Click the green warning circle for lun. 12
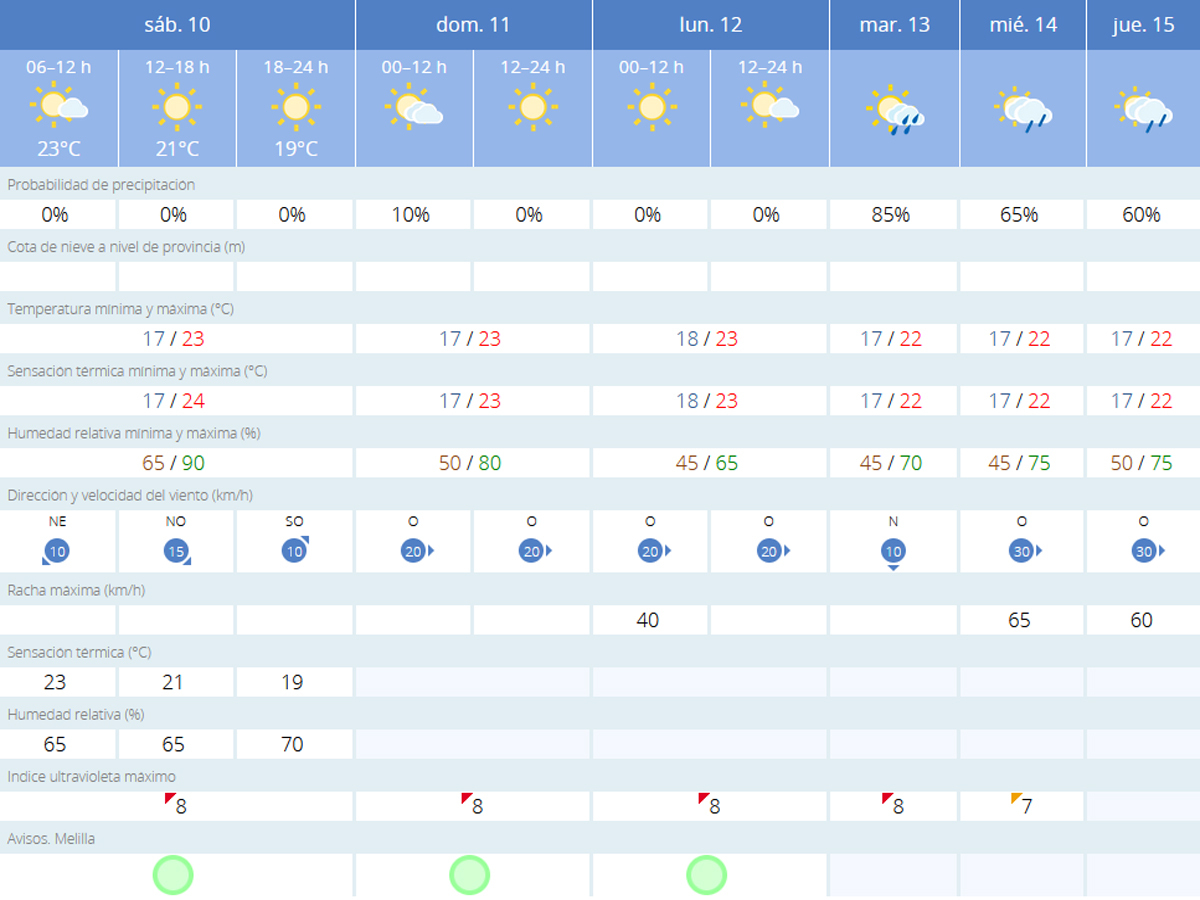This screenshot has width=1200, height=900. (x=706, y=875)
